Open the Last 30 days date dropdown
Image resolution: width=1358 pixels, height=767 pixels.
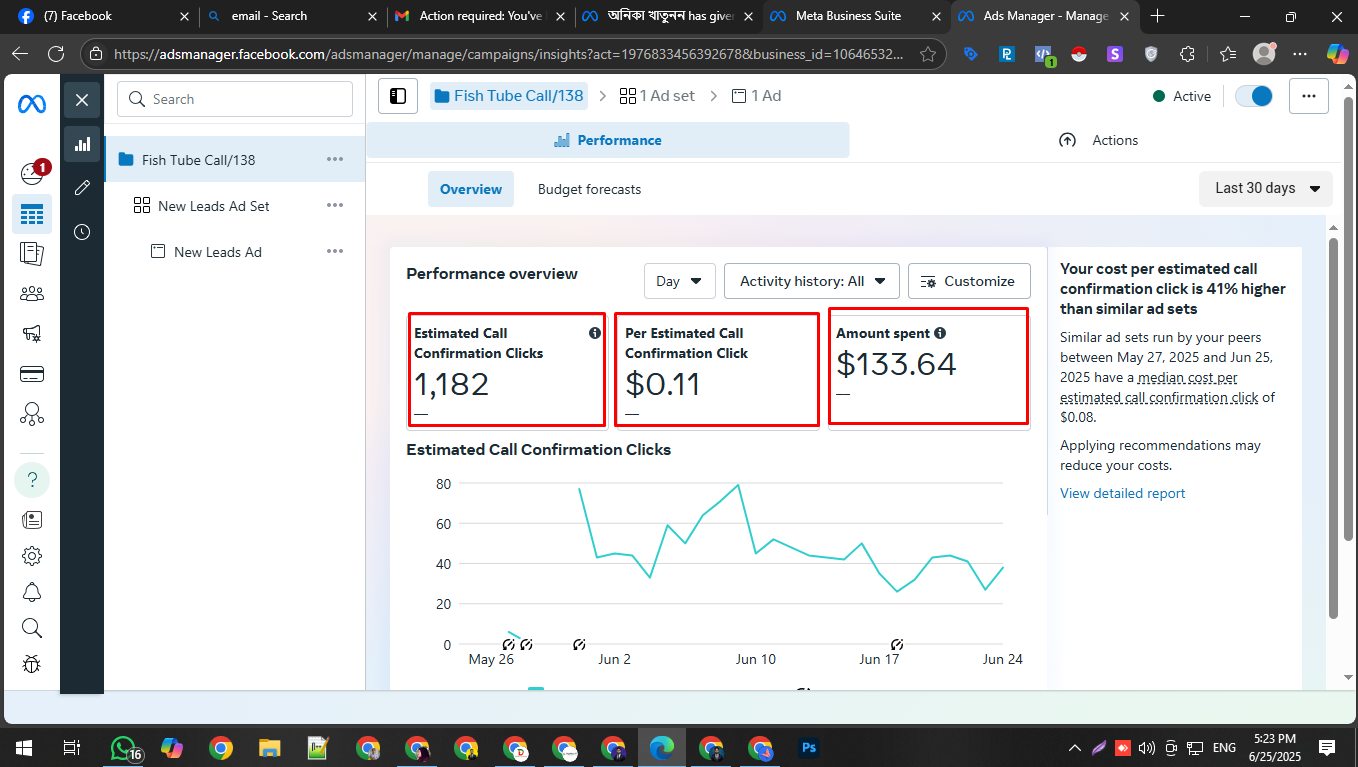tap(1266, 188)
